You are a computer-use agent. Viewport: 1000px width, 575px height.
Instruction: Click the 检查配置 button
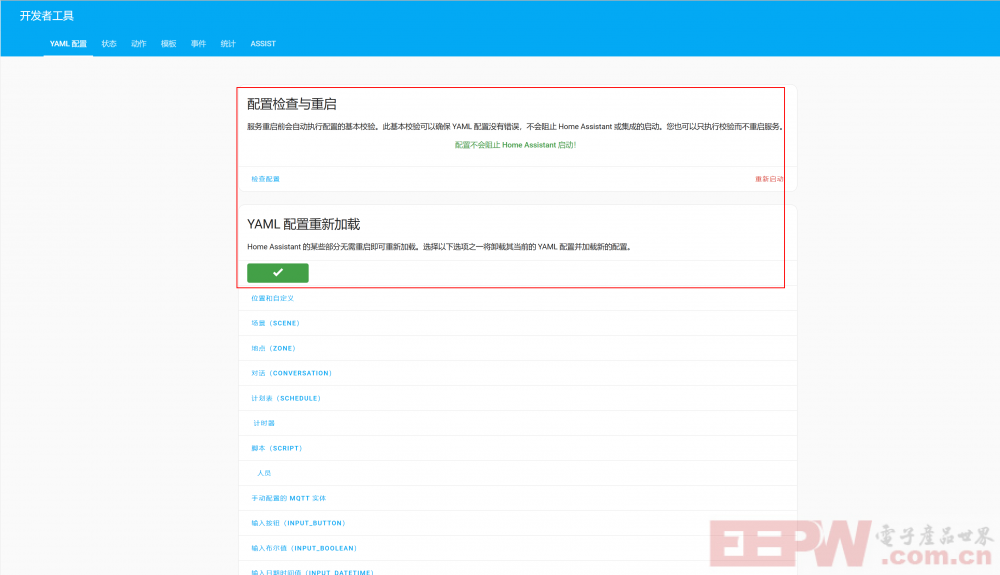coord(265,179)
